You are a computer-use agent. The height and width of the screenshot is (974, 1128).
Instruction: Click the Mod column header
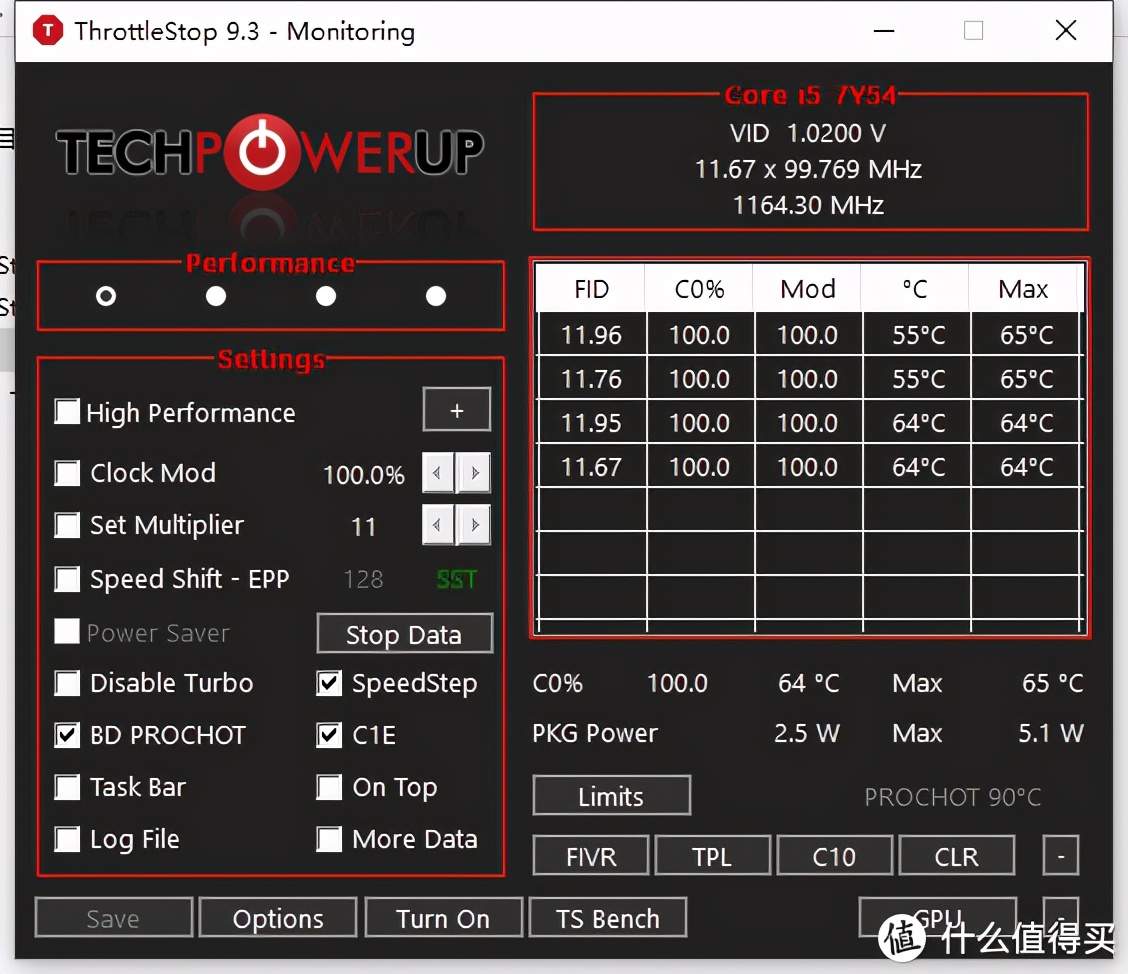coord(807,288)
